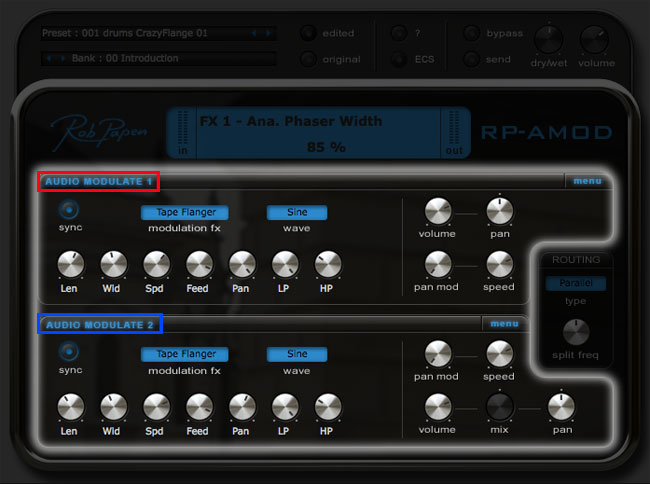The image size is (650, 484).
Task: Click the Audio Modulate 1 volume knob
Action: point(438,211)
